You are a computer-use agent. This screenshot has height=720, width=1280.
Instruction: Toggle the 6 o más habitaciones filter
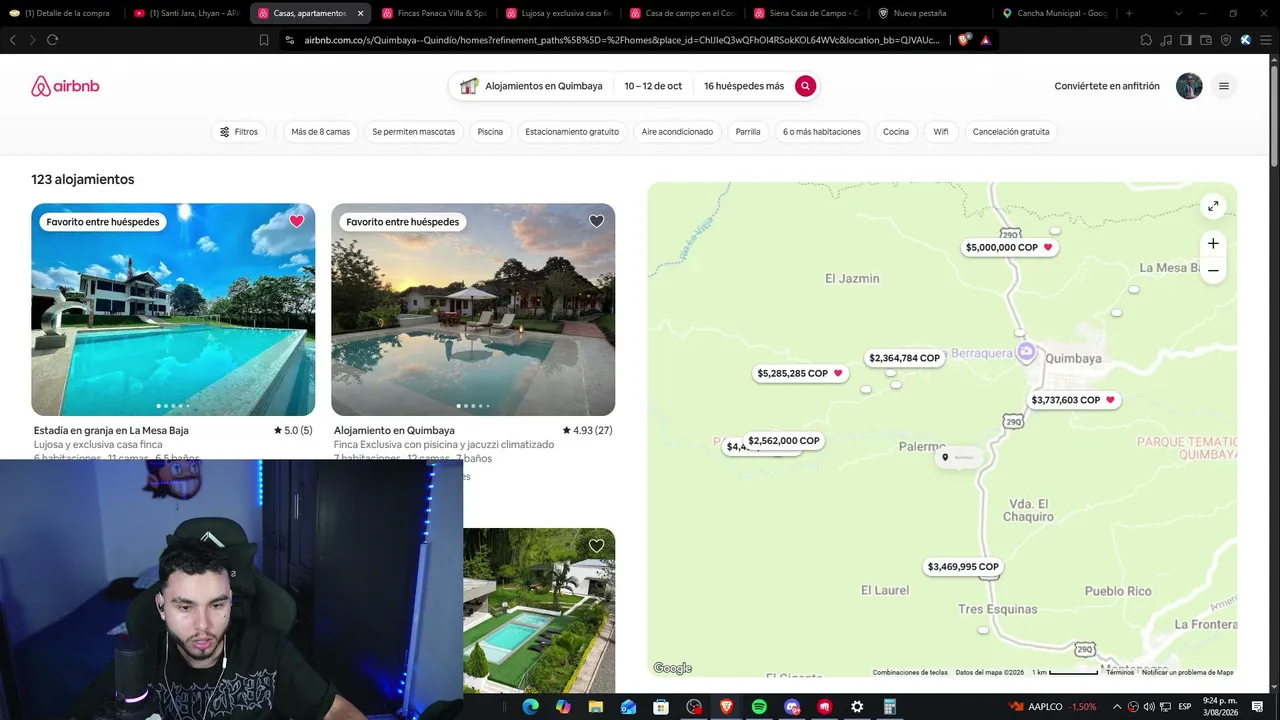822,132
